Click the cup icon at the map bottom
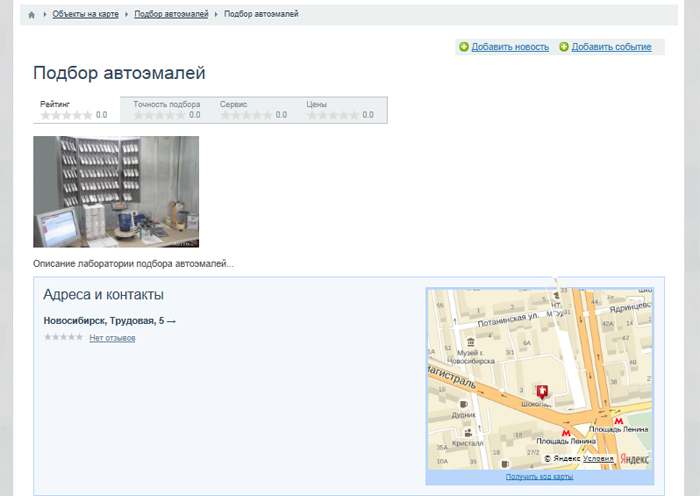Viewport: 700px width, 496px height. (x=505, y=464)
